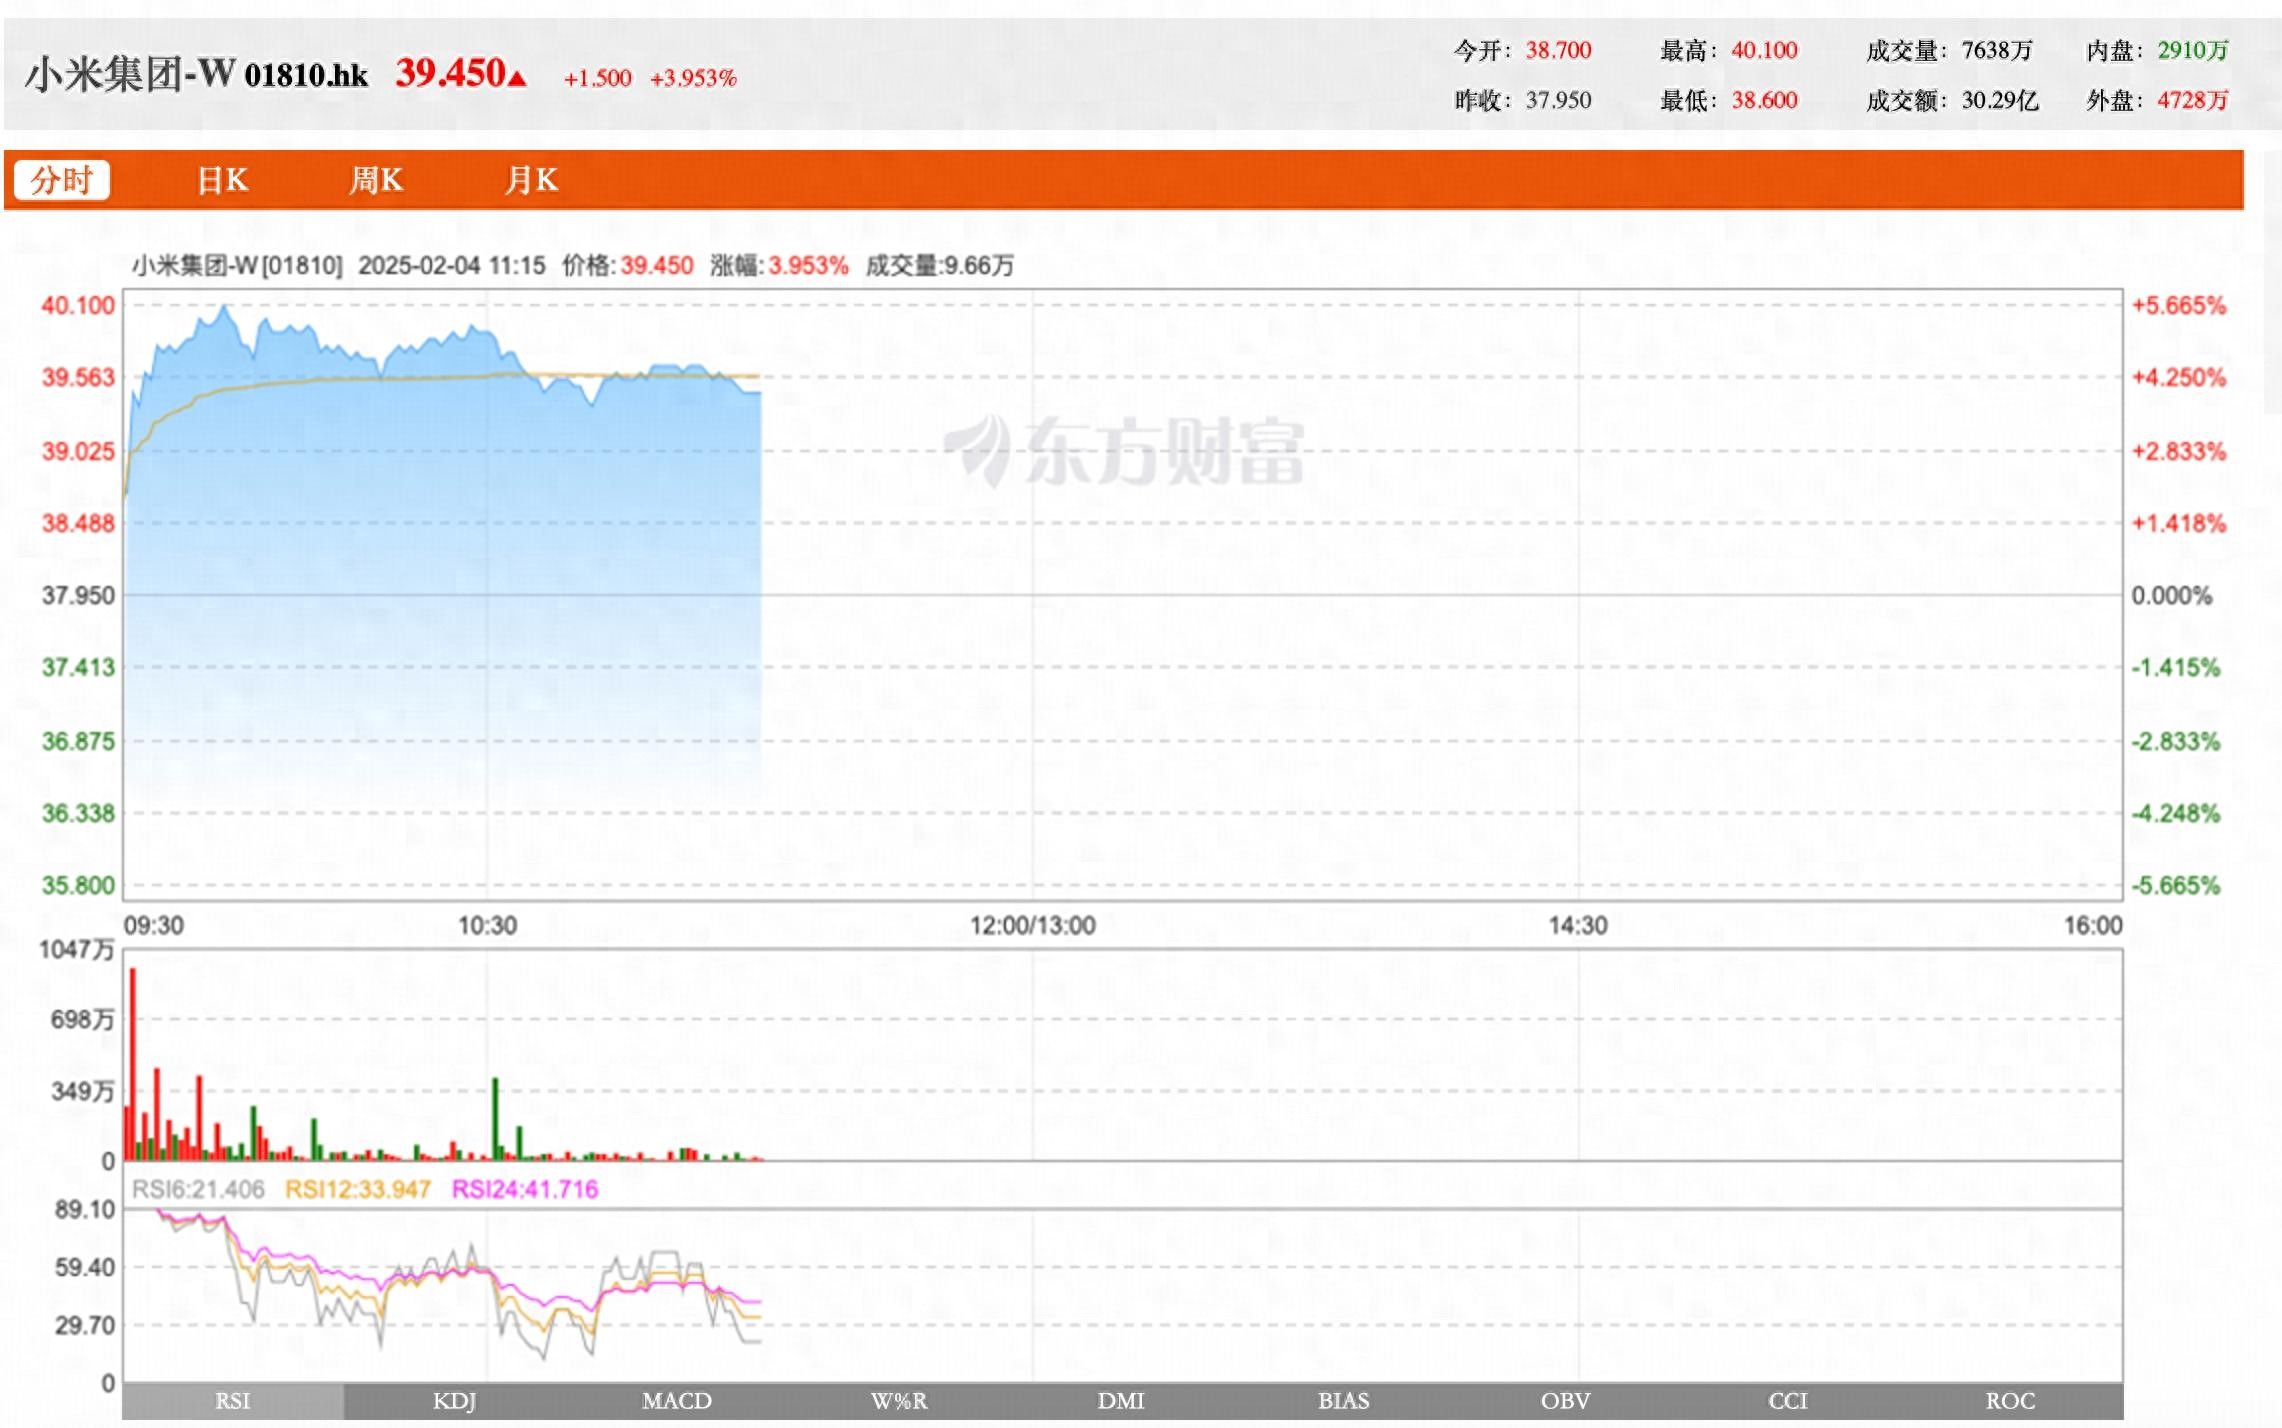Click the 39.563 left axis label

click(x=78, y=378)
